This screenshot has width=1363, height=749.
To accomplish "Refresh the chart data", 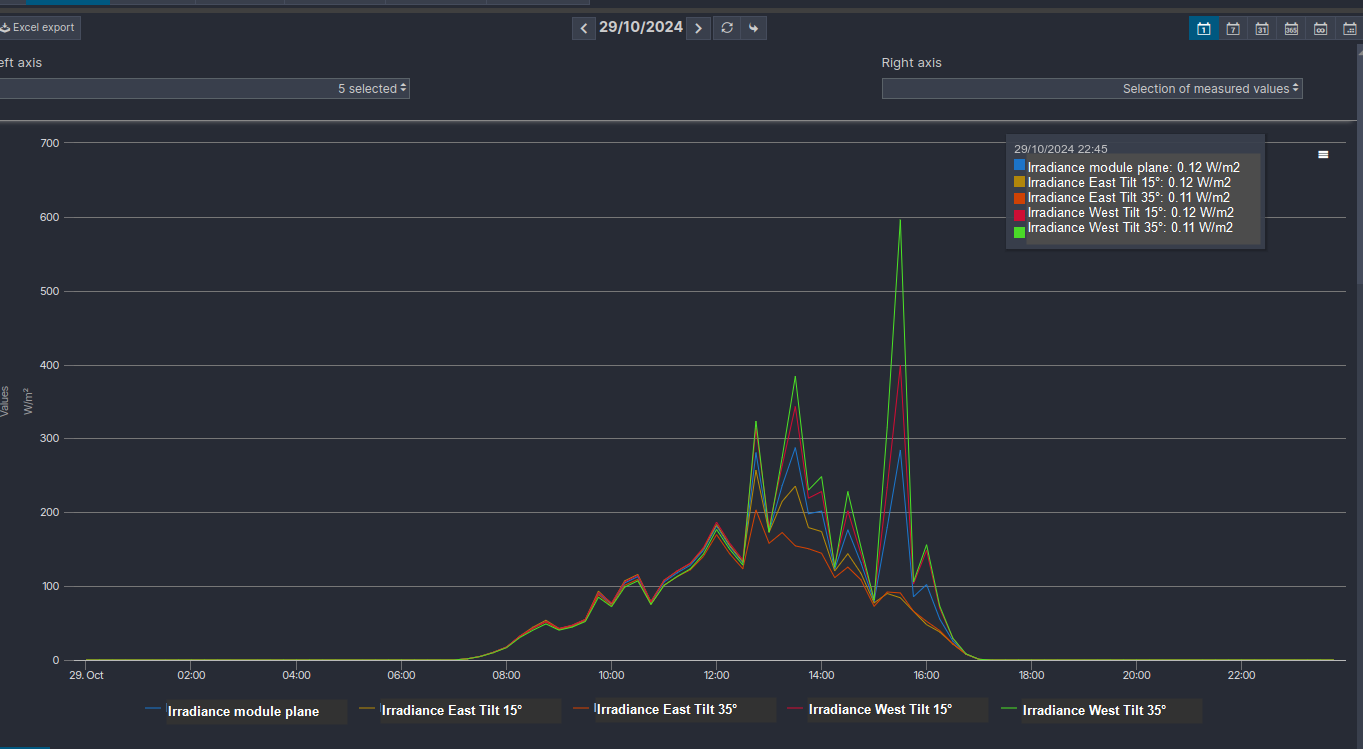I will [727, 28].
